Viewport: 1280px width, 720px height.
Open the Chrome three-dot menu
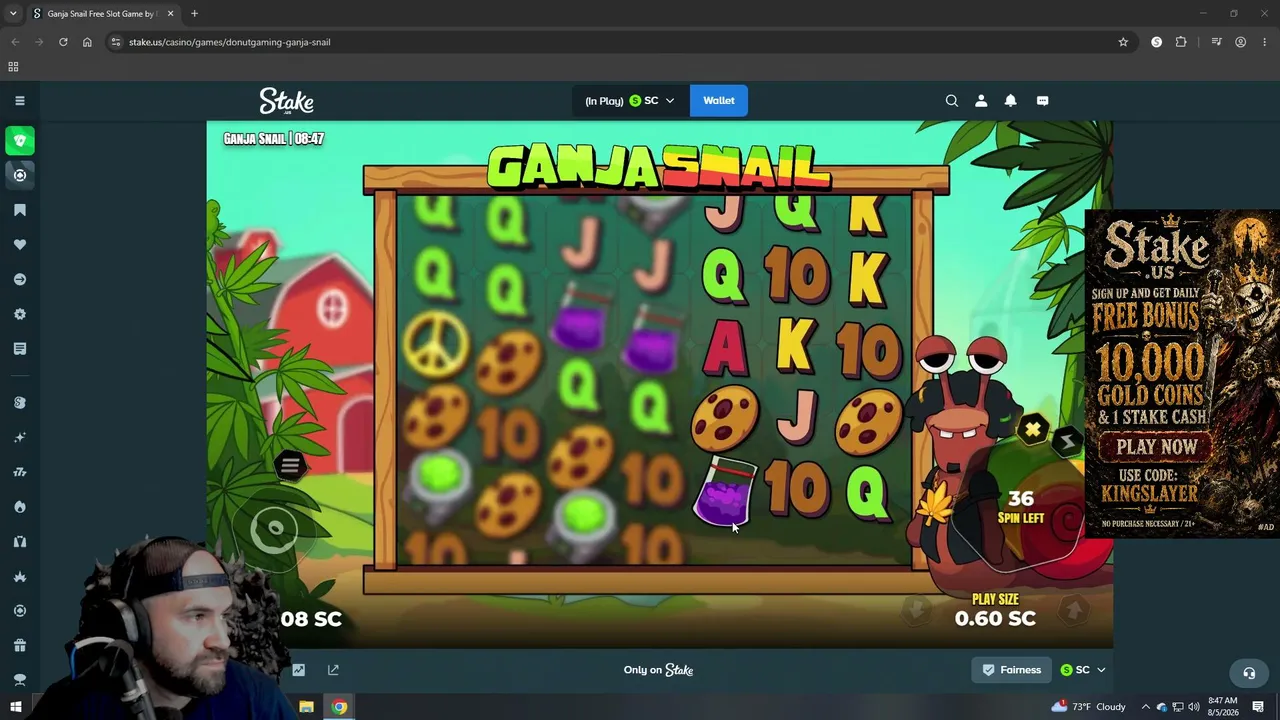point(1265,42)
